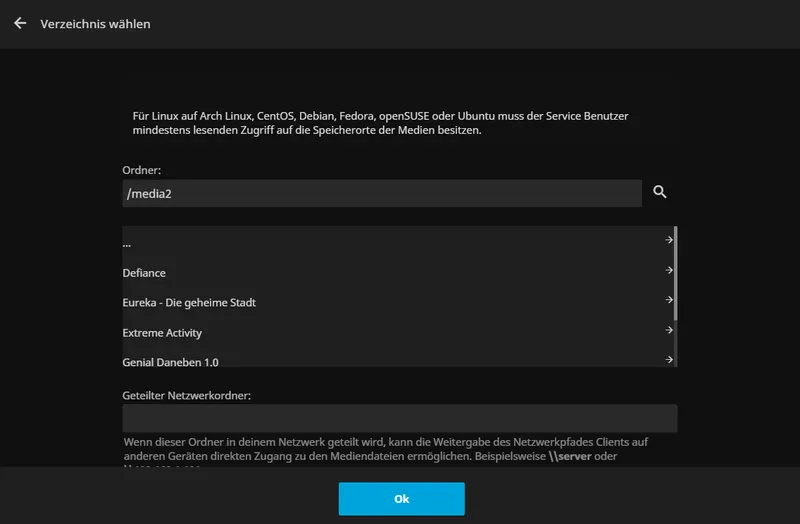Click the arrow icon for Extreme Activity

point(668,330)
